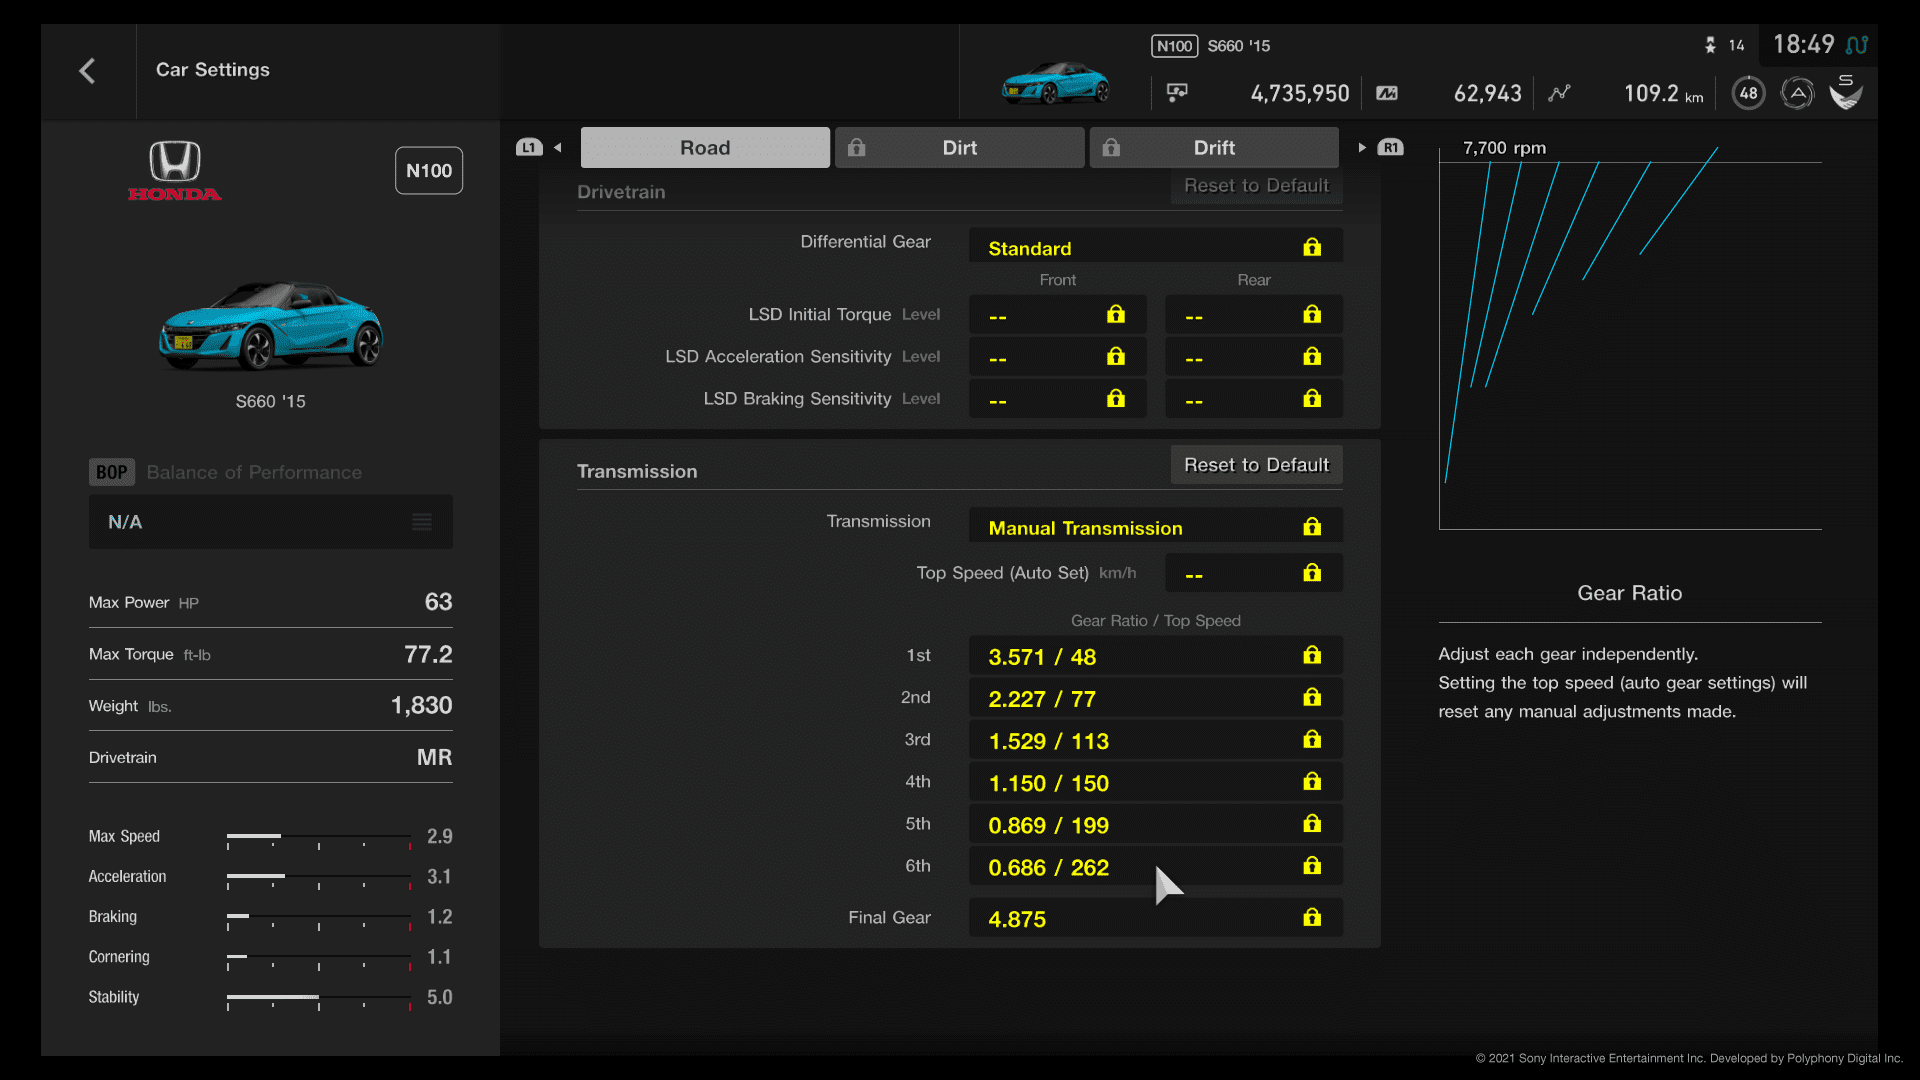This screenshot has width=1920, height=1080.
Task: Select front LSD Acceleration Sensitivity value
Action: coord(1057,357)
